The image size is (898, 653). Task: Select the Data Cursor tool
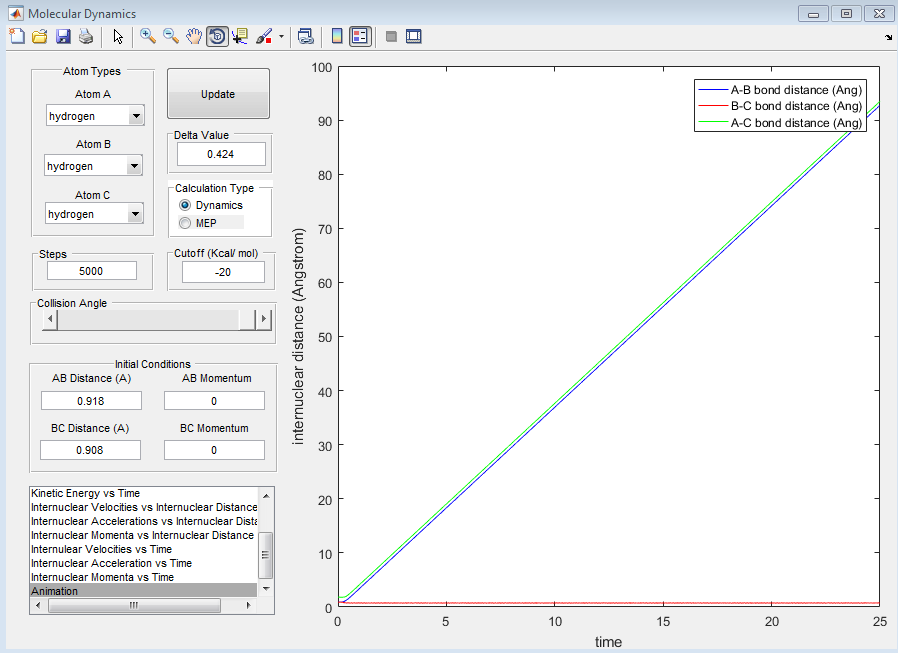coord(240,37)
